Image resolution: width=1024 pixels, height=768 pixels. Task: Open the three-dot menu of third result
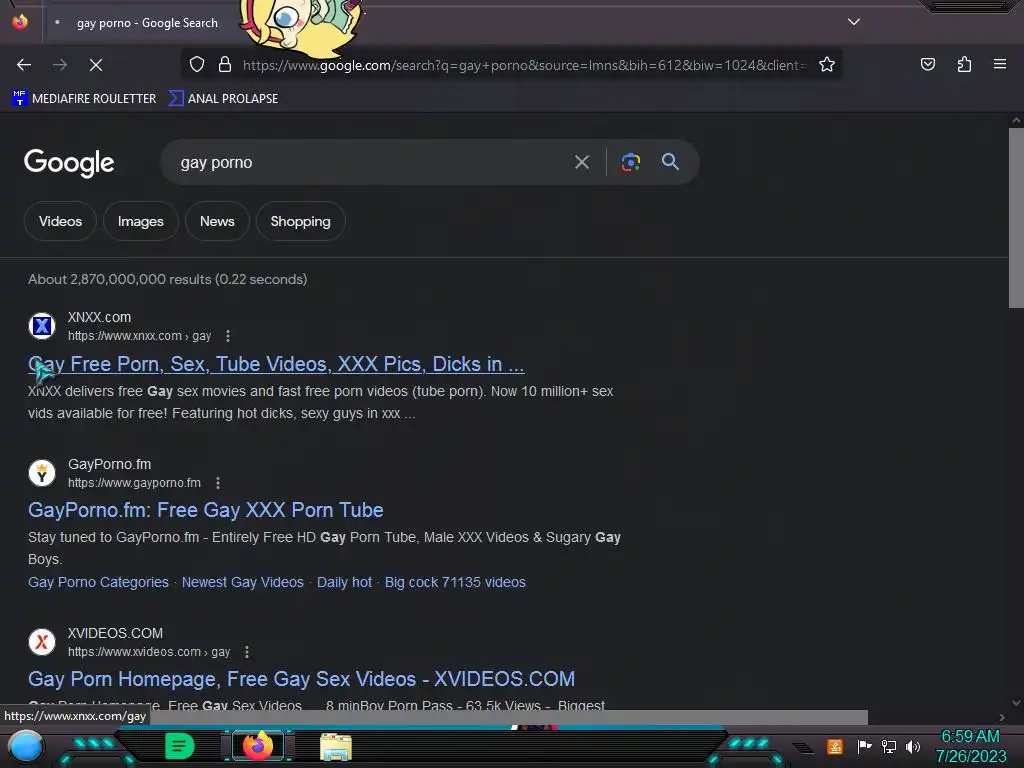point(247,652)
